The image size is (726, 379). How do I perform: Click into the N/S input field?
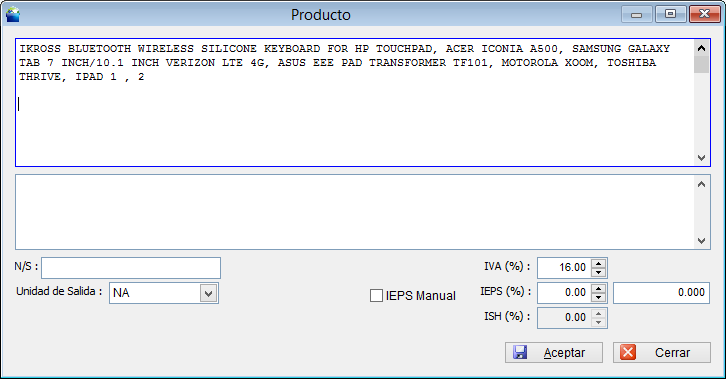point(131,268)
